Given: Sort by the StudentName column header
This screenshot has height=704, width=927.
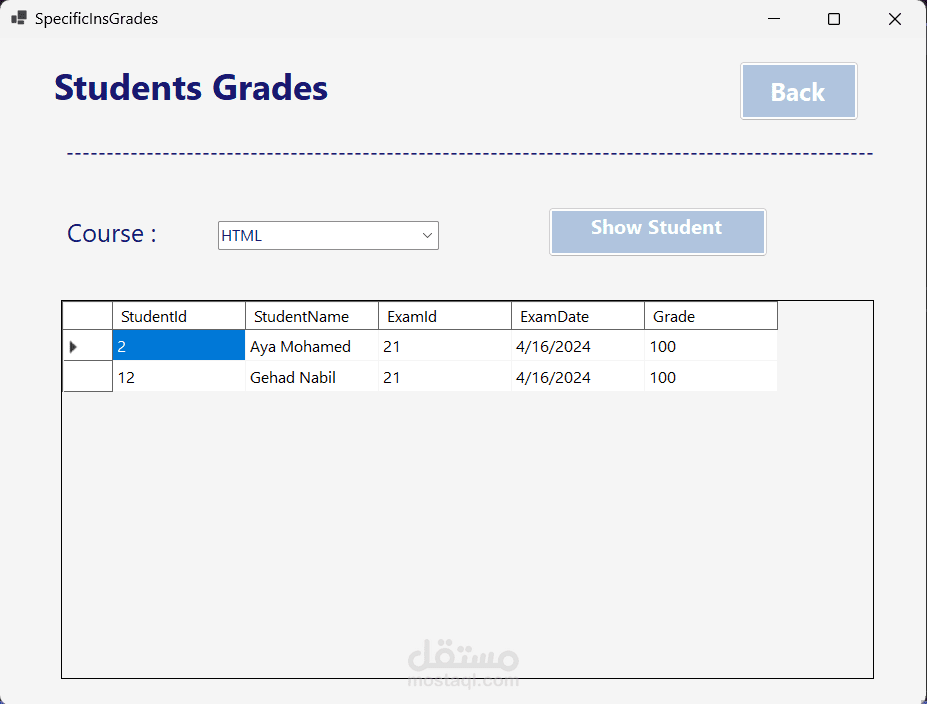Looking at the screenshot, I should point(312,316).
